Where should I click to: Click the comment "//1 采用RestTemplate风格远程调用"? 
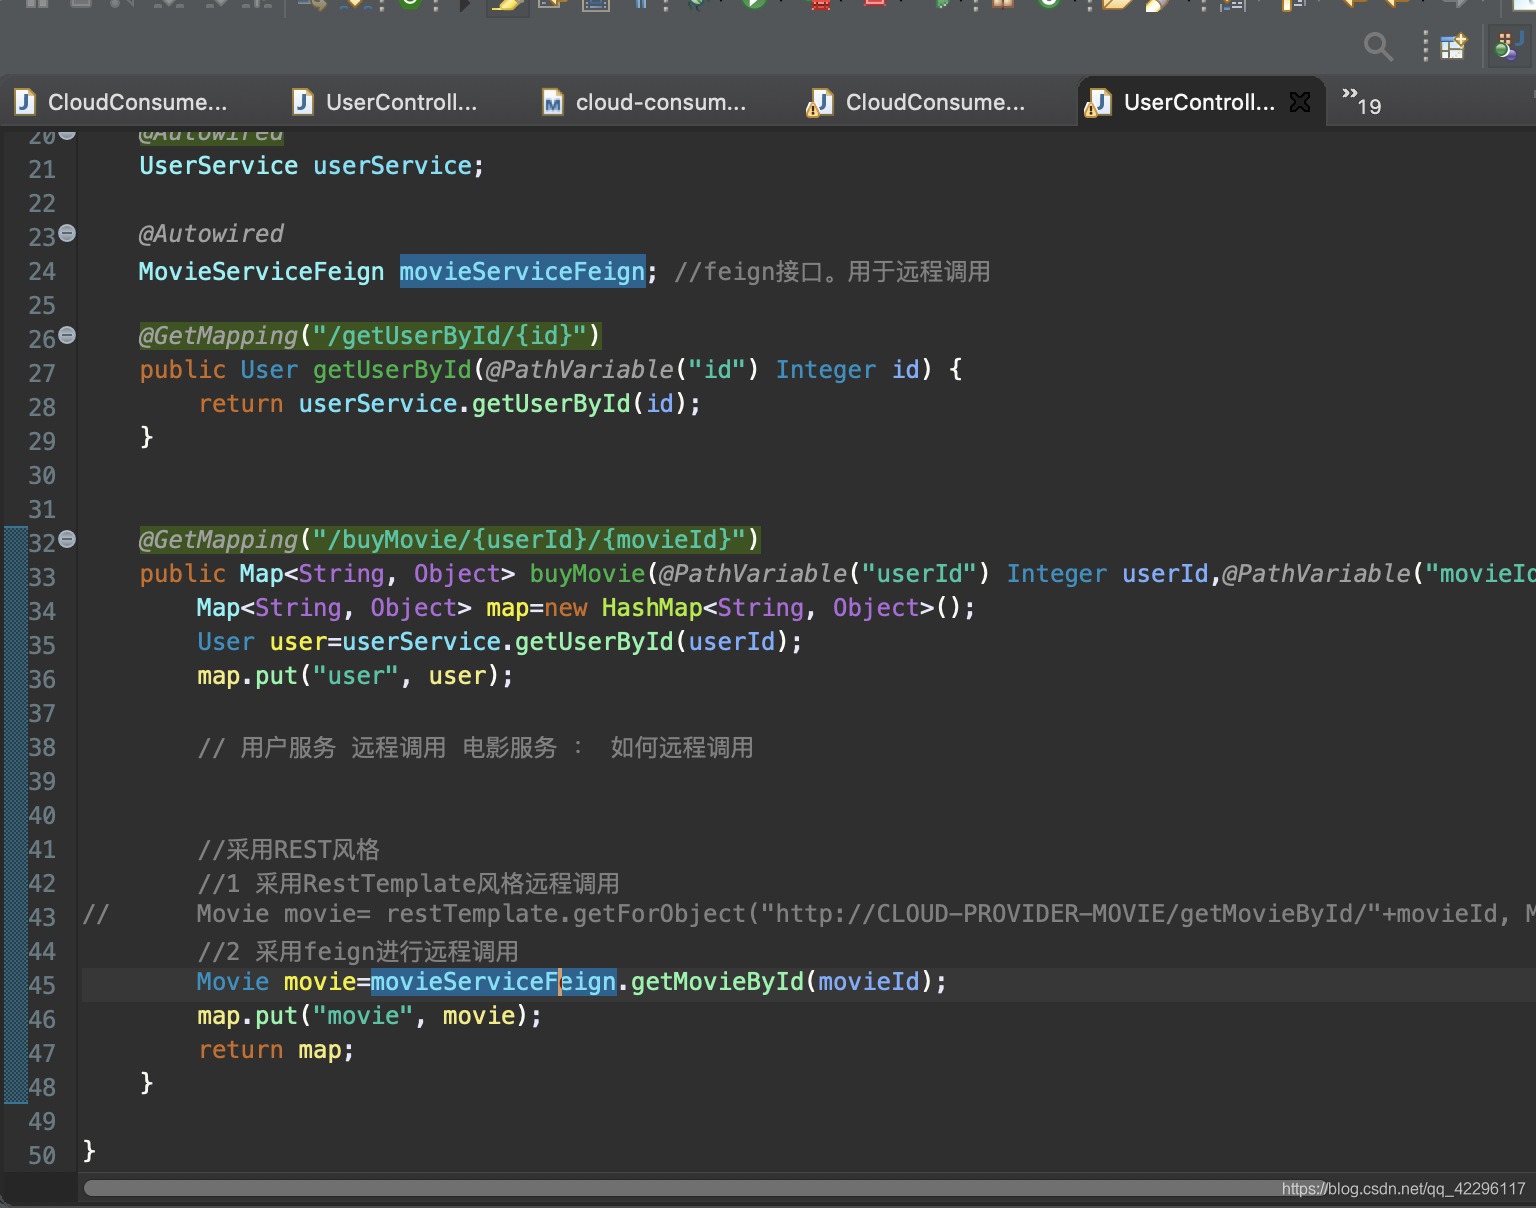pyautogui.click(x=408, y=883)
